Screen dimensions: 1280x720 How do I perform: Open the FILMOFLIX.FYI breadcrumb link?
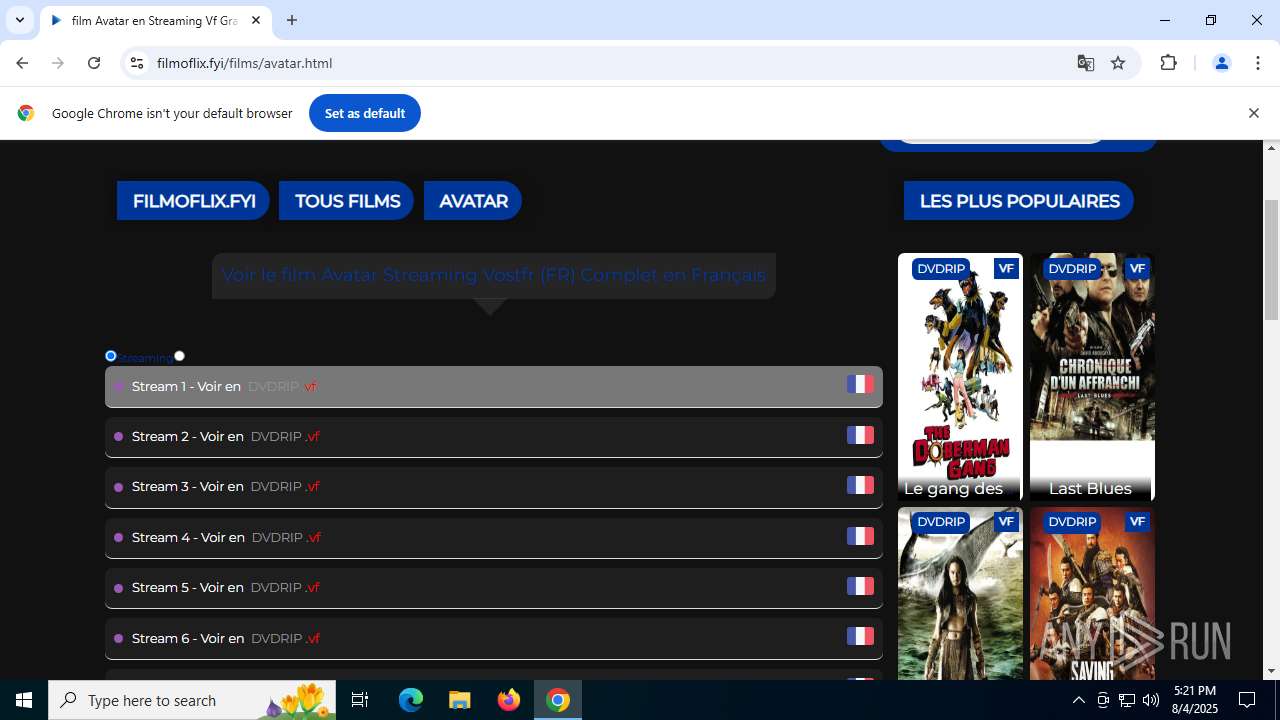click(x=194, y=201)
